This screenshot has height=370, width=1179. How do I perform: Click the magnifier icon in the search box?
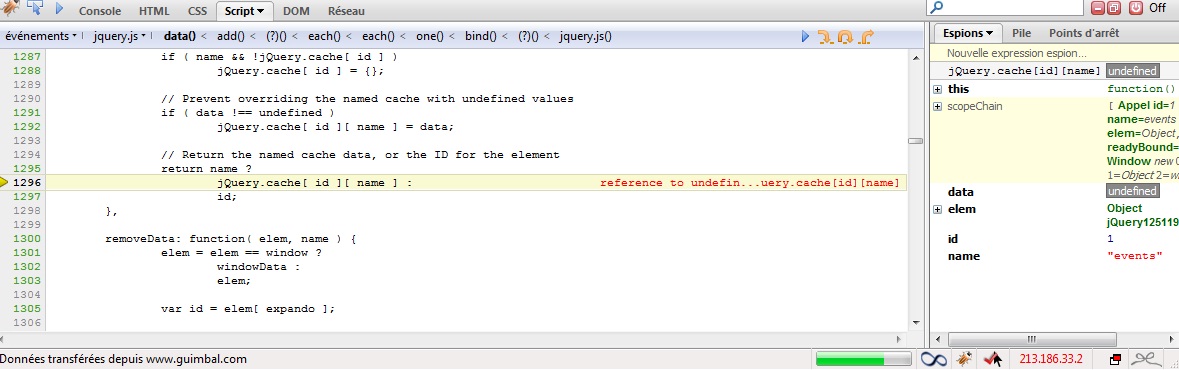pos(937,8)
